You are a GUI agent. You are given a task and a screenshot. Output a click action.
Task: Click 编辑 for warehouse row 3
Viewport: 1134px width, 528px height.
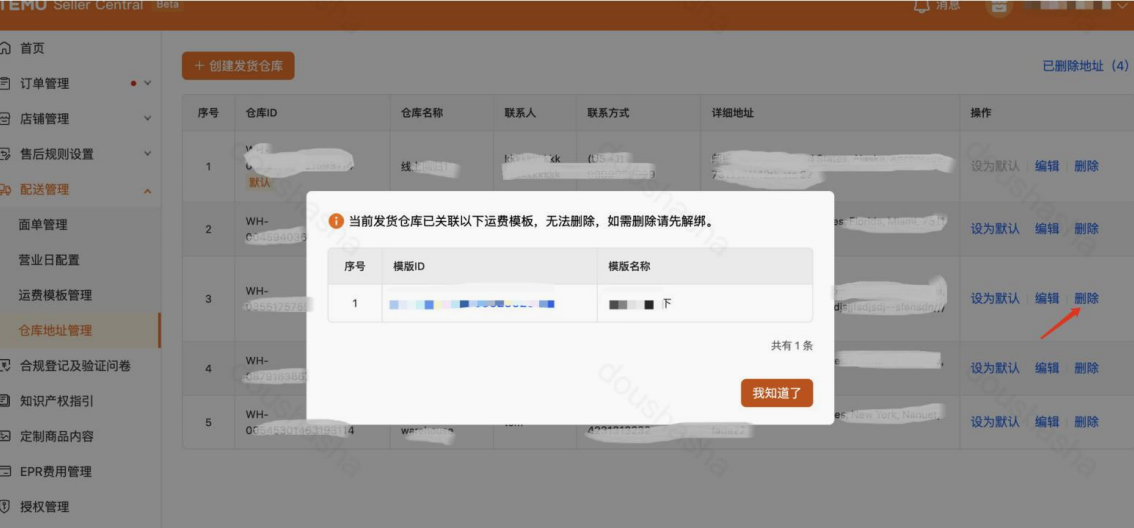(1046, 298)
